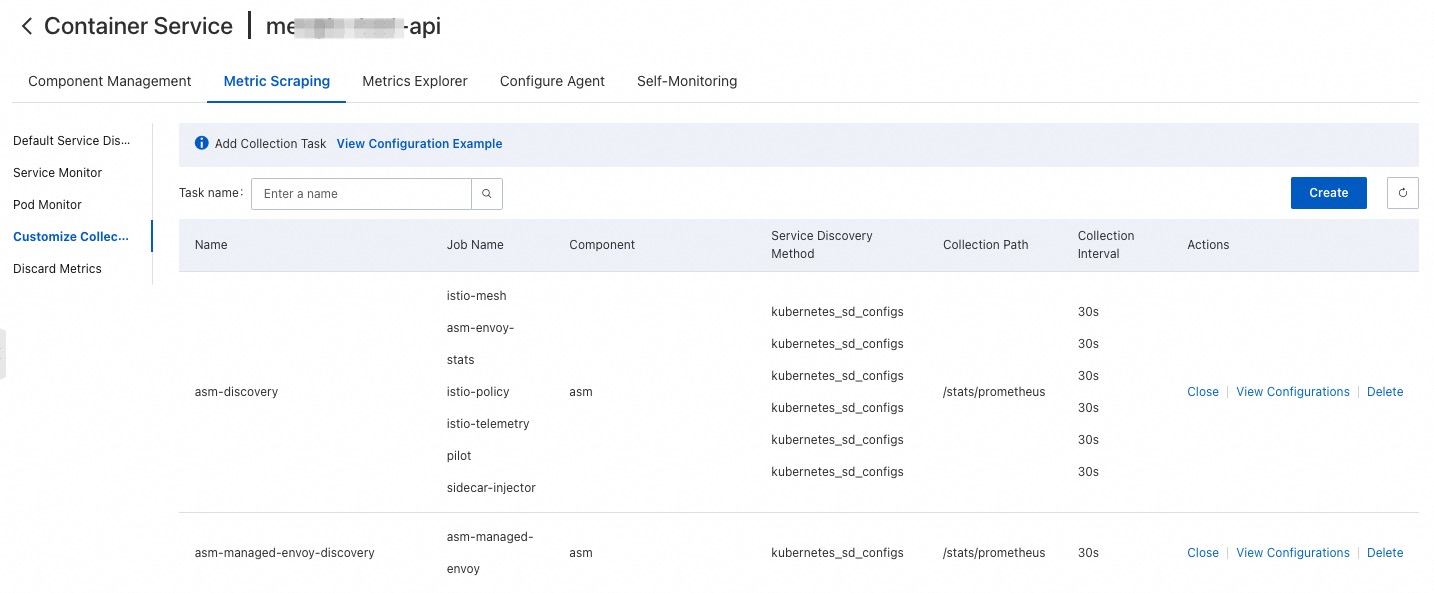Click the back arrow beside Container Service

[x=27, y=27]
